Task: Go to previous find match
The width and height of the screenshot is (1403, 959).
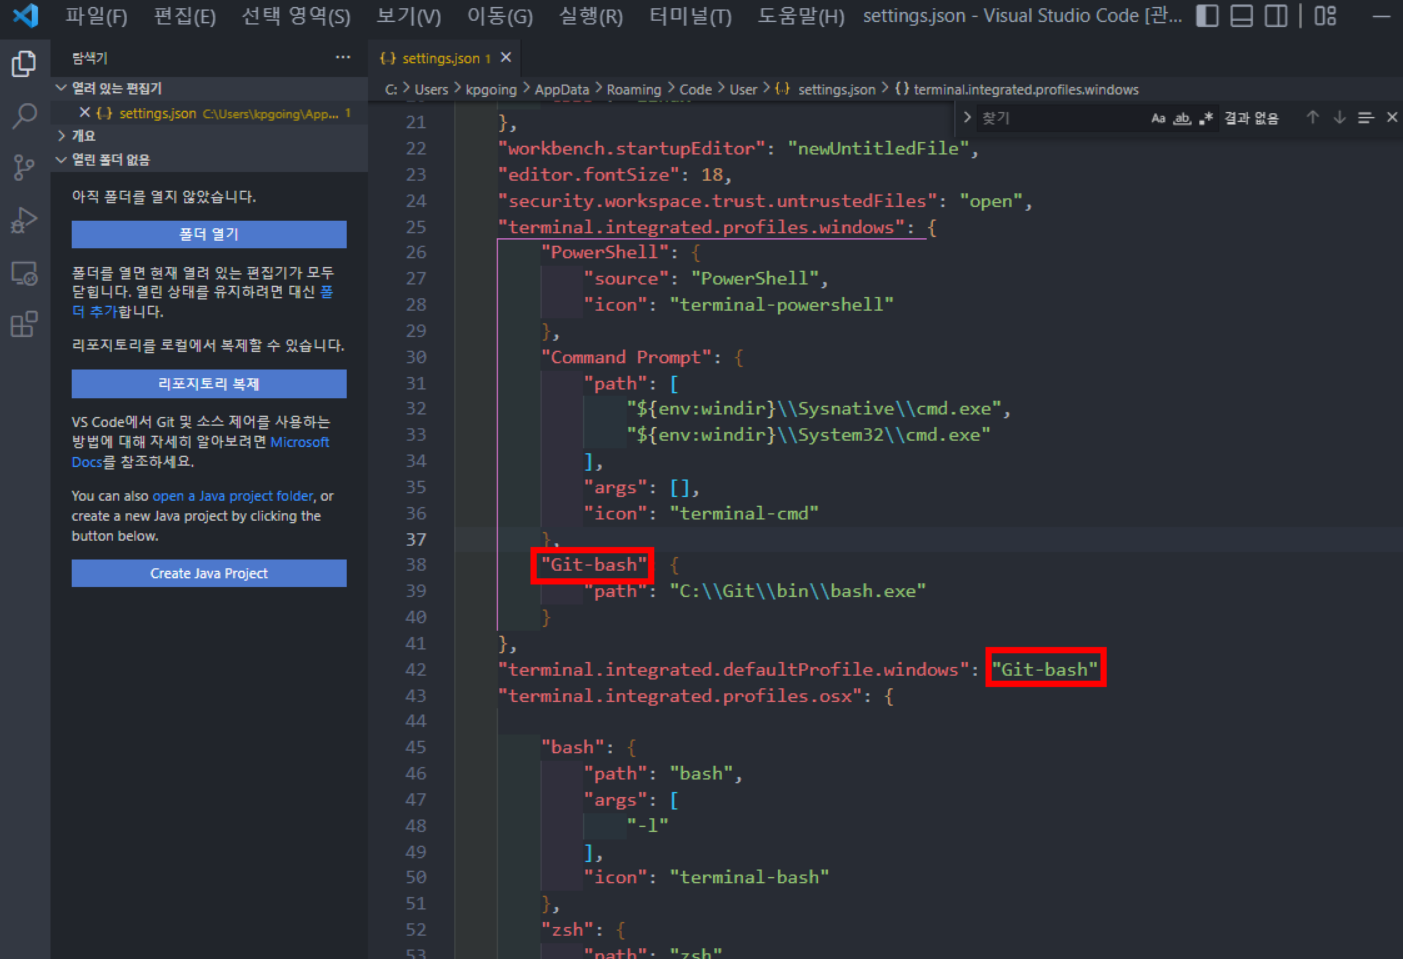Action: point(1313,118)
